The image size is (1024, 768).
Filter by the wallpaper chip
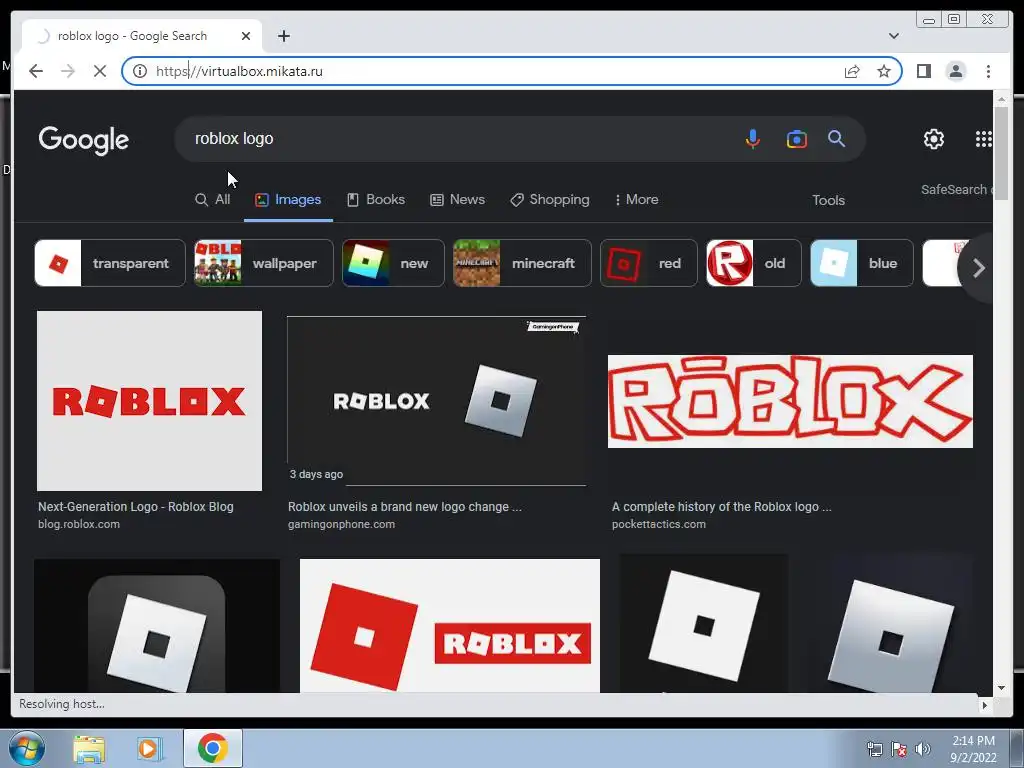(x=264, y=263)
